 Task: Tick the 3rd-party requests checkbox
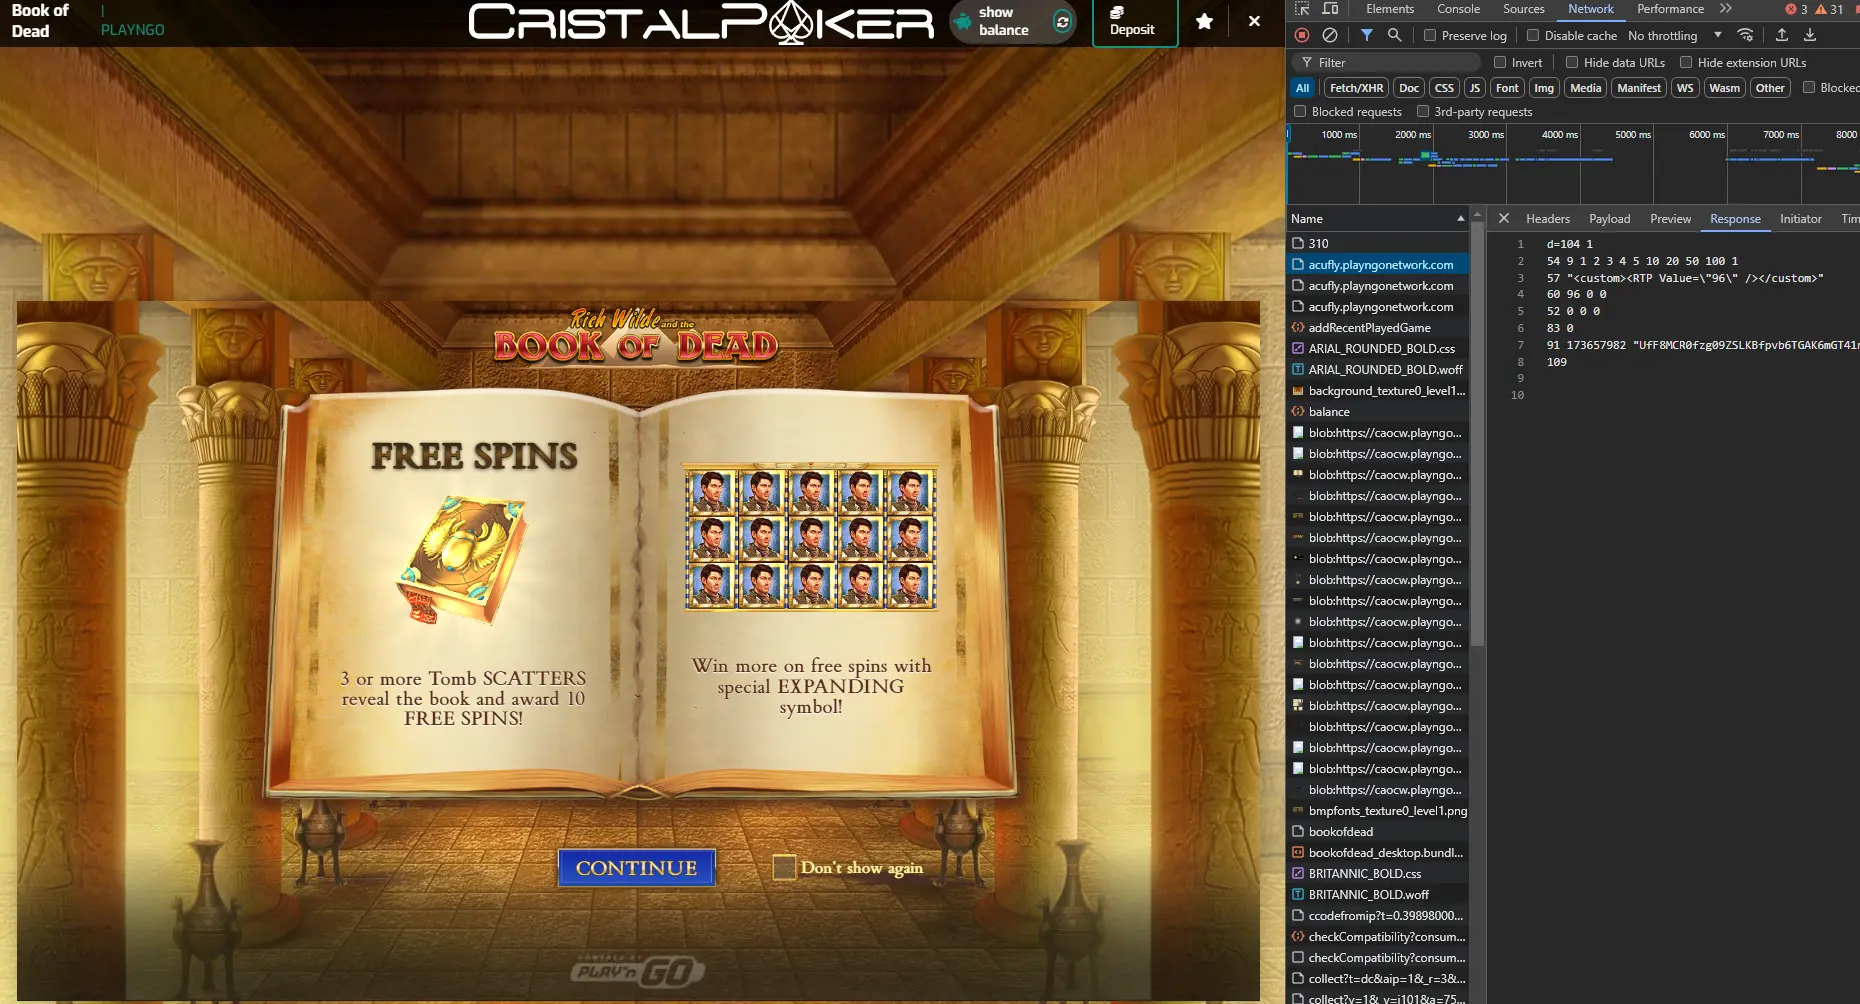point(1423,111)
